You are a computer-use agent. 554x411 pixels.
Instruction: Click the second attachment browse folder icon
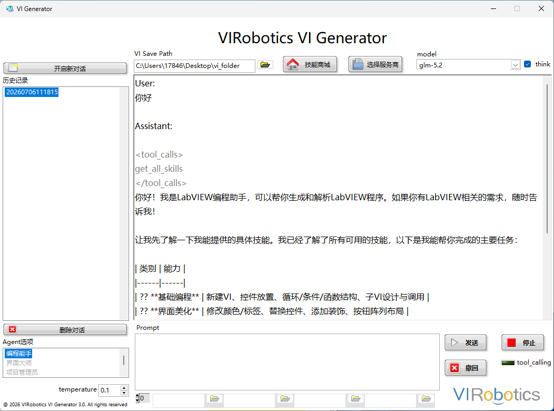click(x=285, y=399)
